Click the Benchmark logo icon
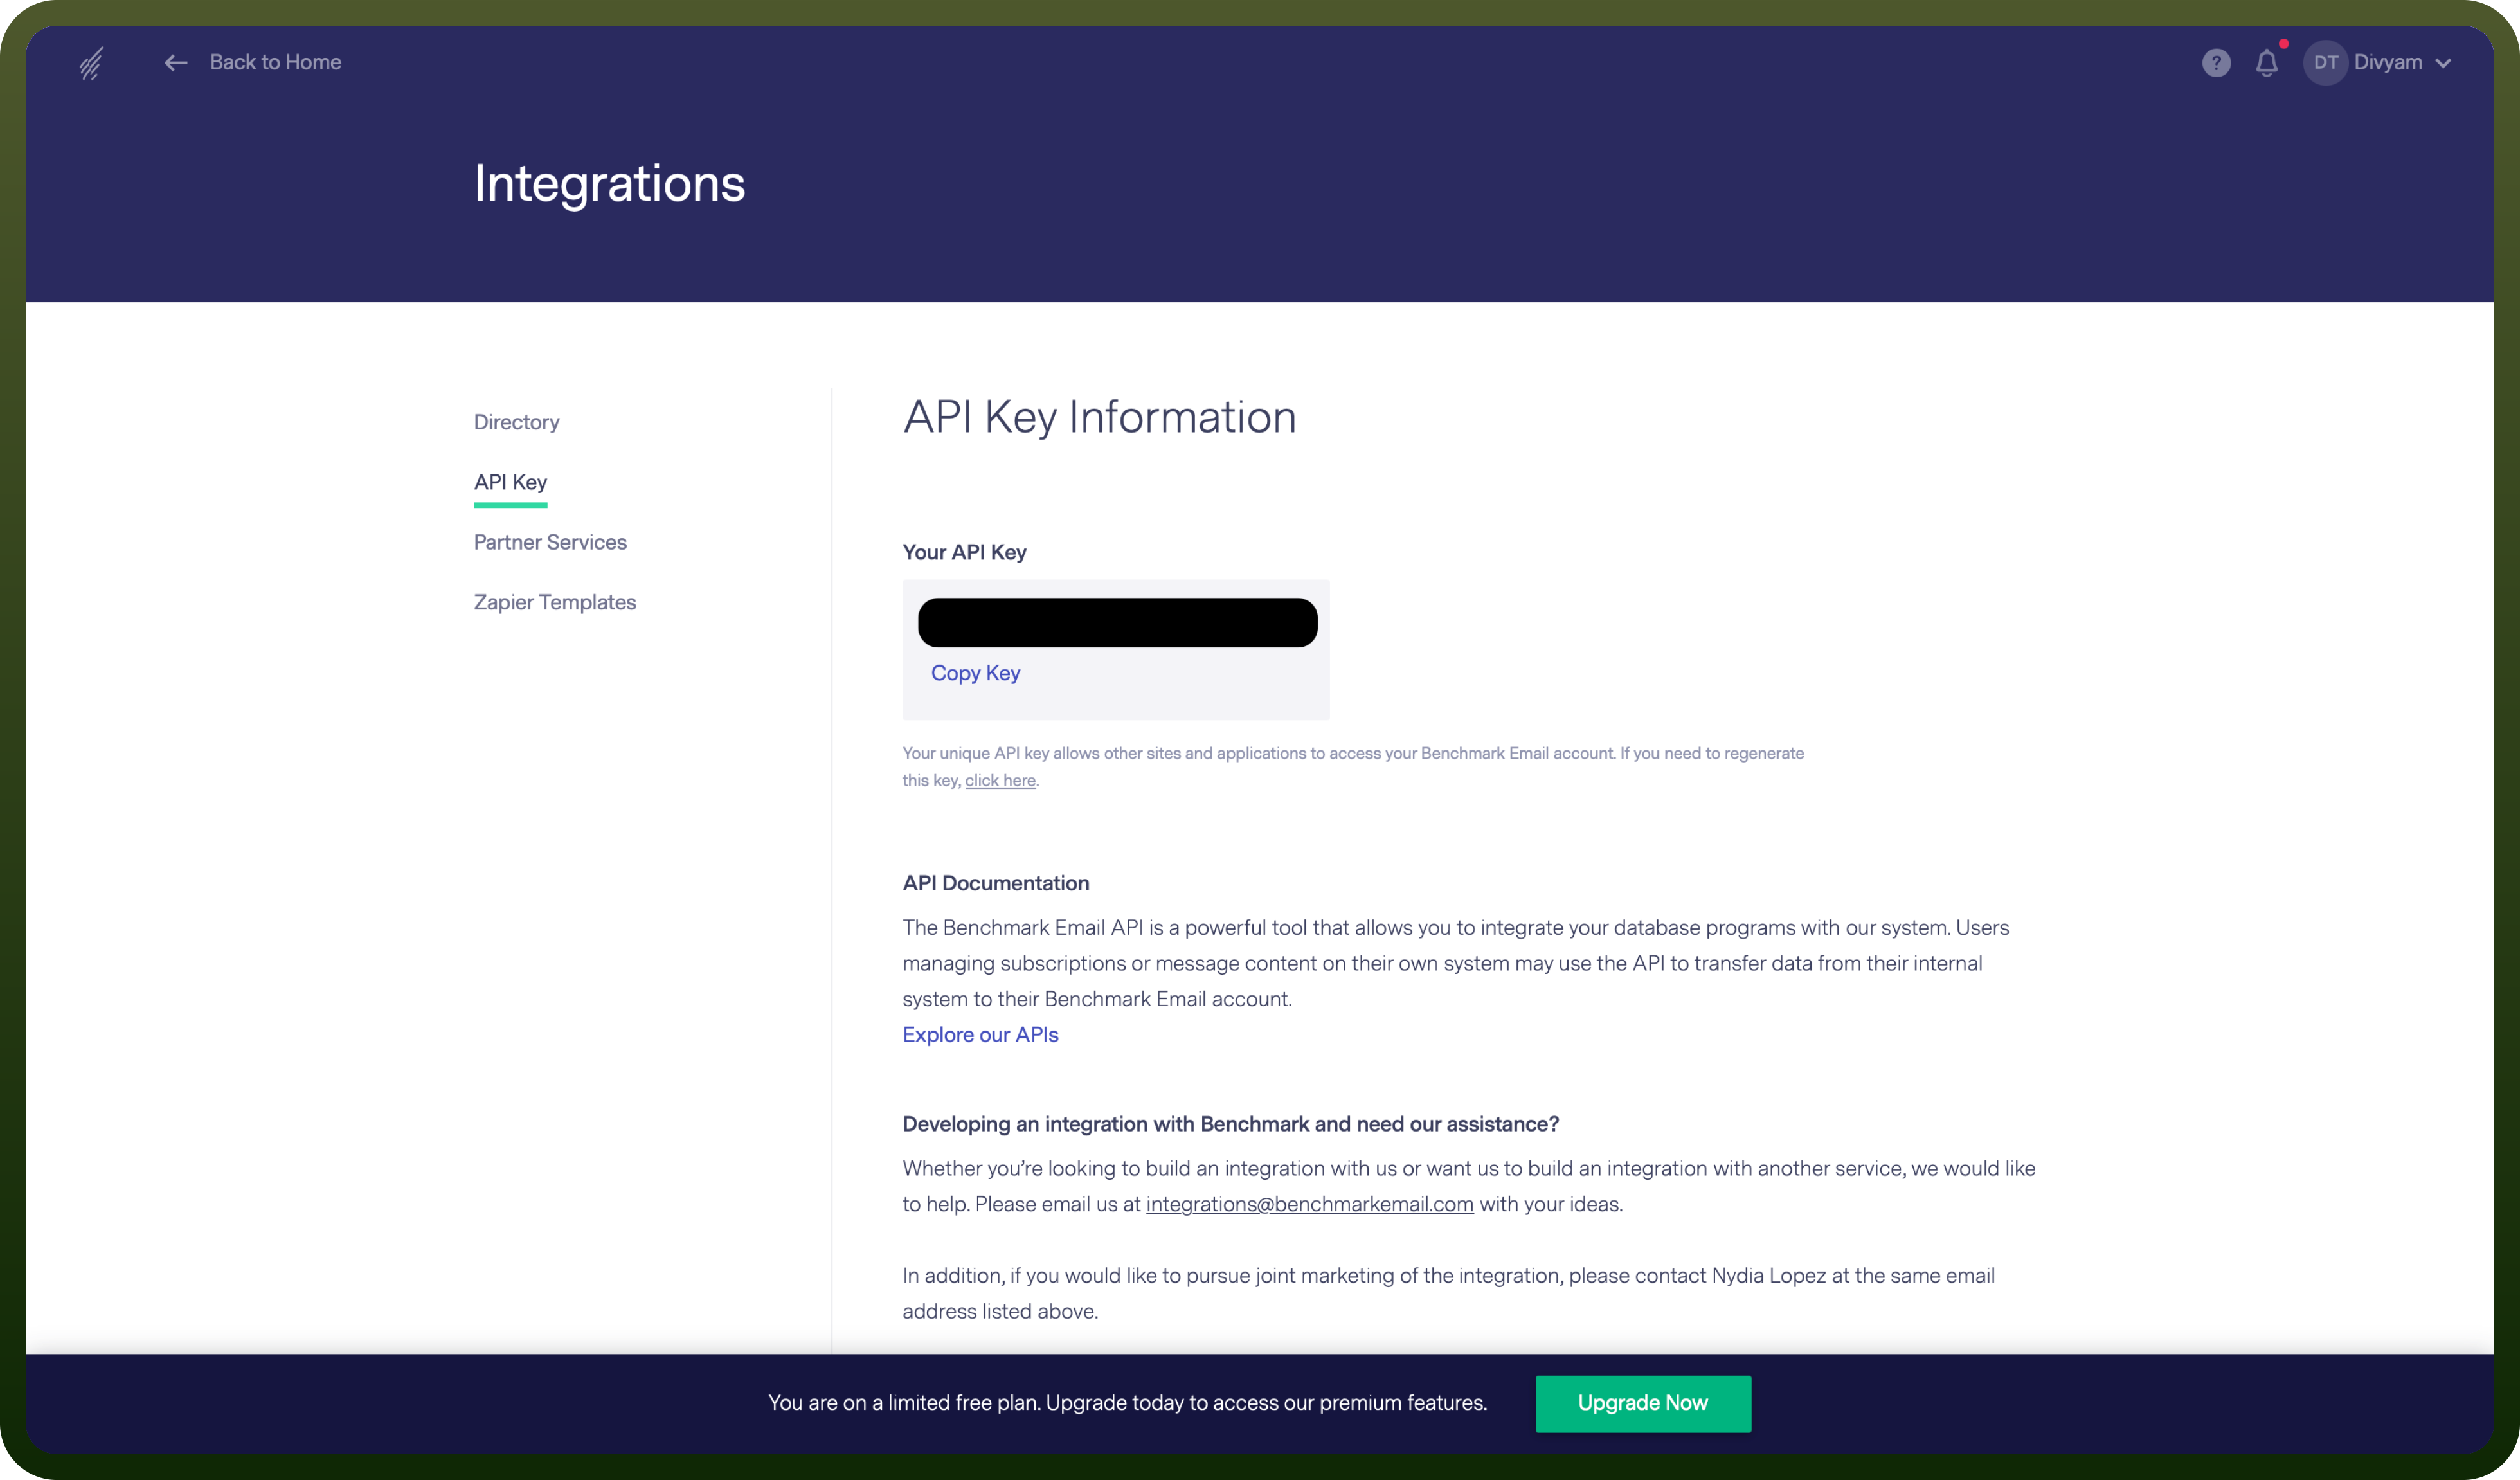 (x=91, y=63)
